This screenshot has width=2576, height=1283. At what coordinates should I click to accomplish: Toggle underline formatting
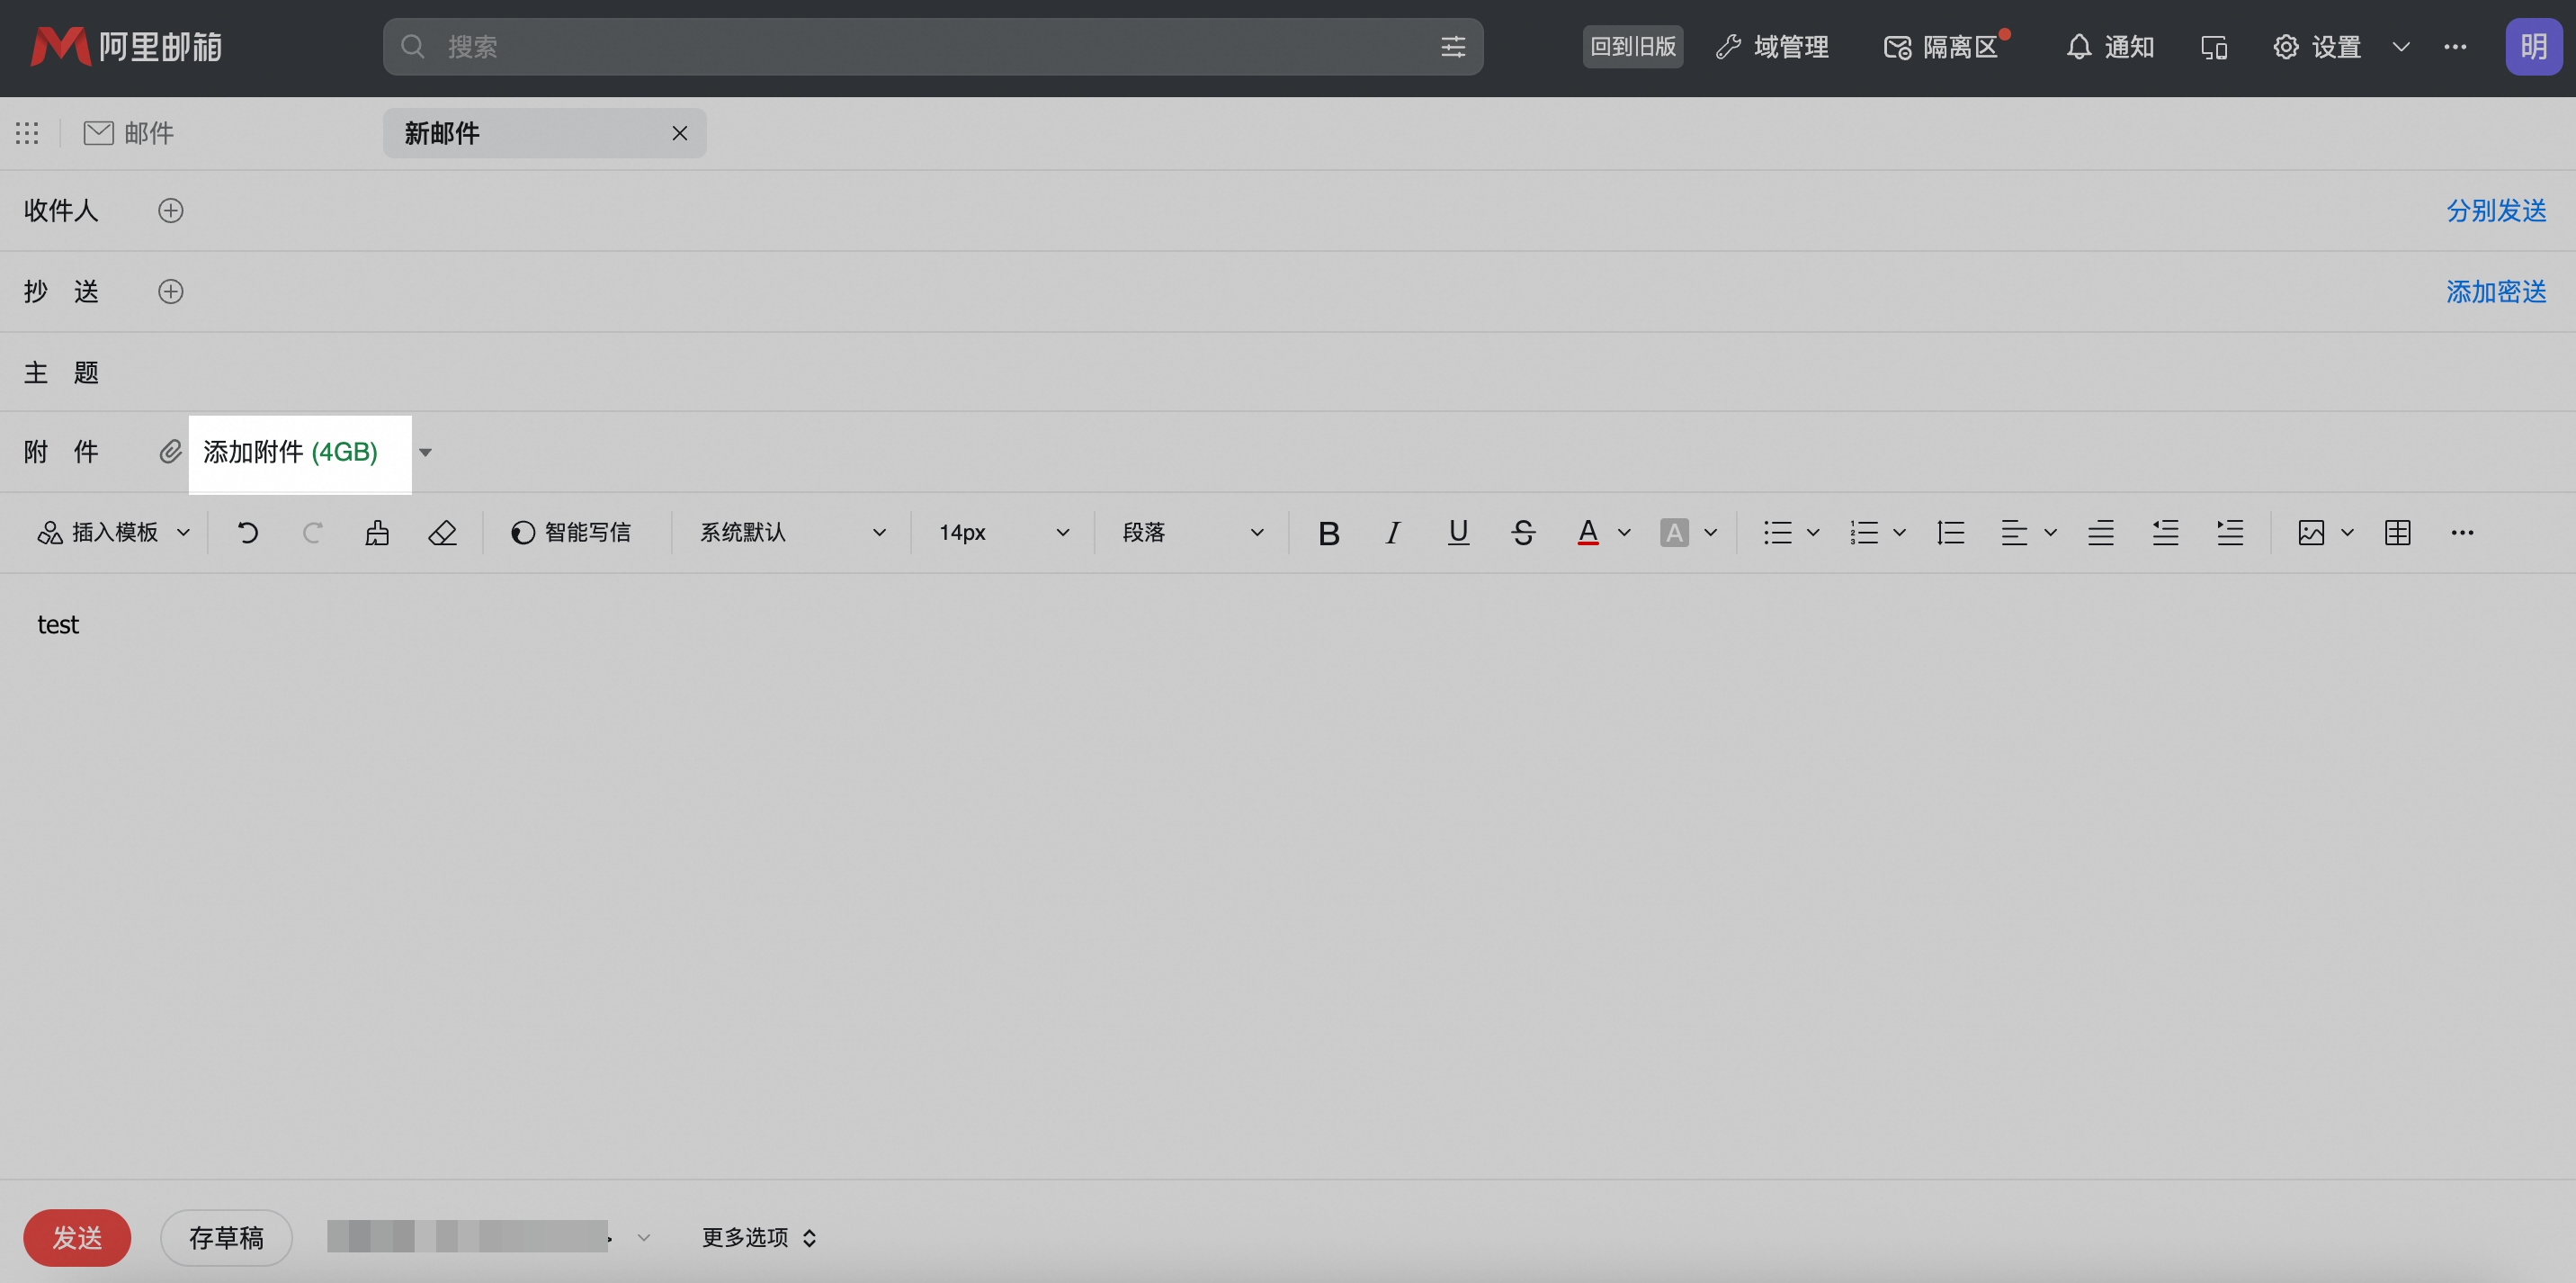1458,533
